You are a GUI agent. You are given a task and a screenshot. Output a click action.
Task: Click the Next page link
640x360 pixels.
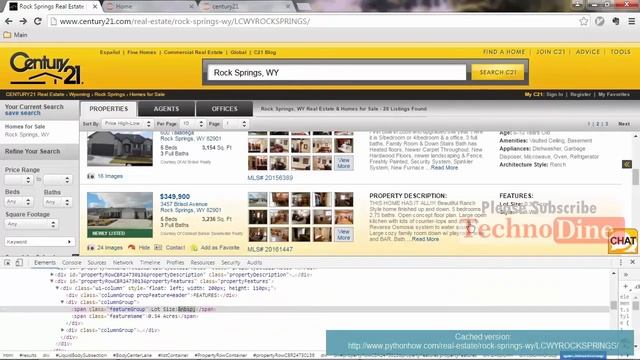coord(624,124)
